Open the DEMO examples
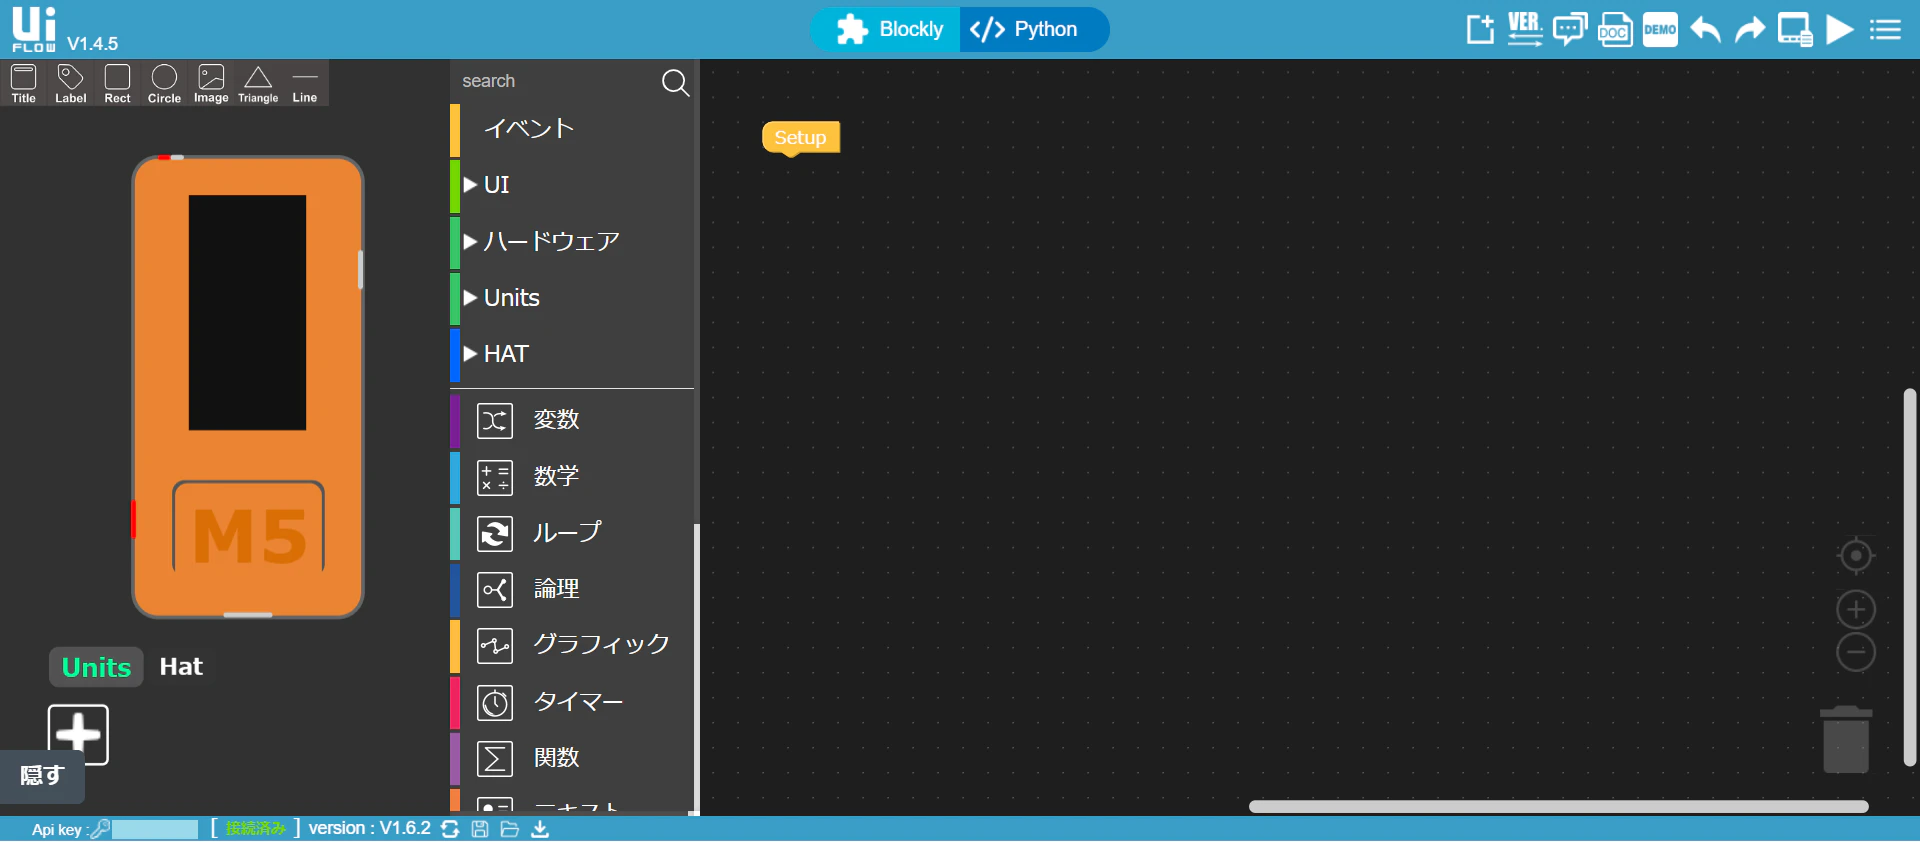Viewport: 1920px width, 842px height. (x=1660, y=29)
